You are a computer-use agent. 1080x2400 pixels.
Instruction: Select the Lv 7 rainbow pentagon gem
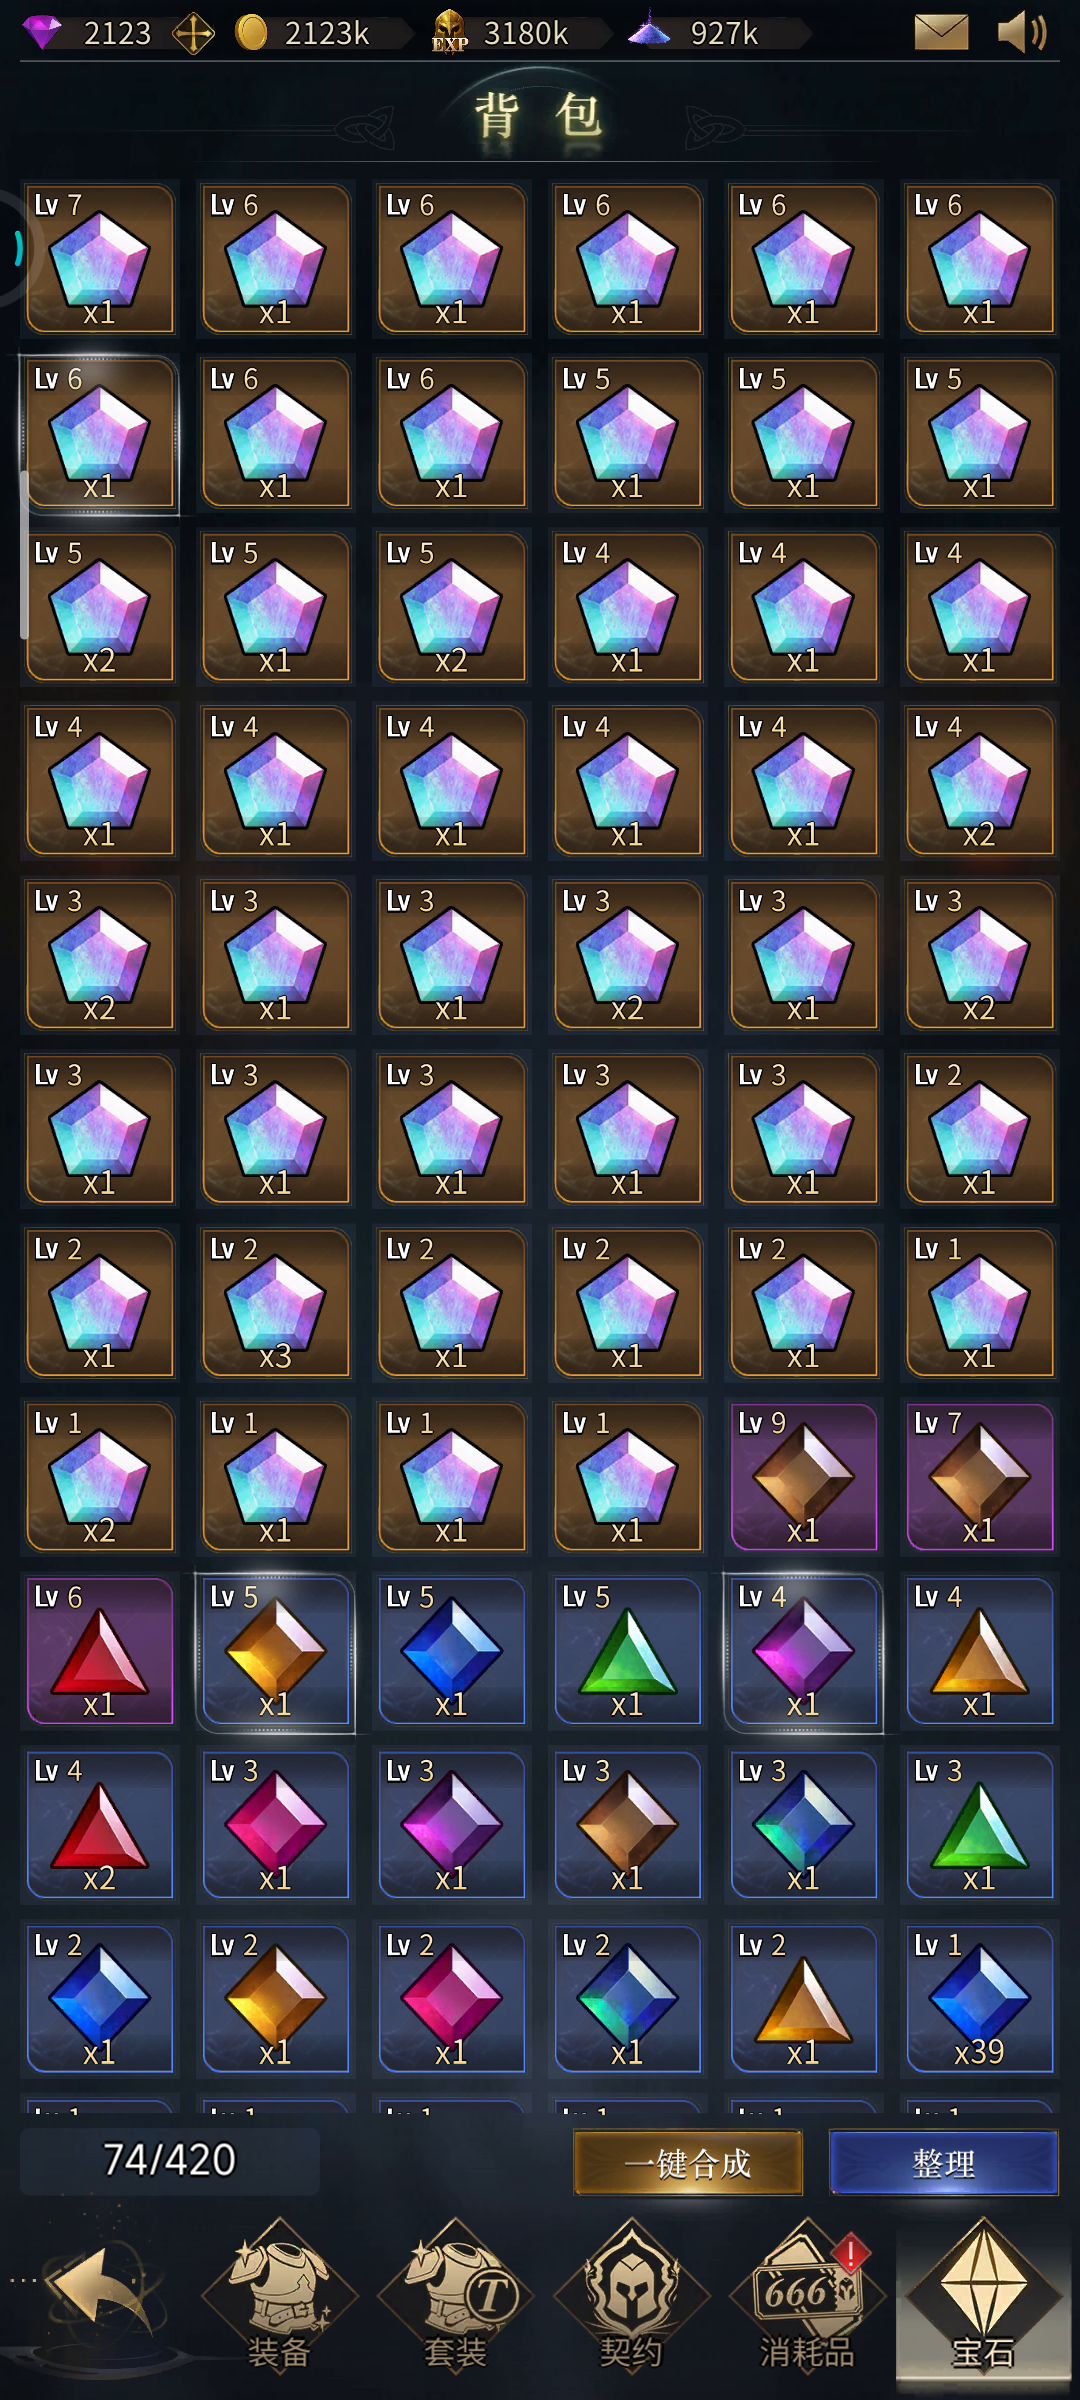coord(100,259)
